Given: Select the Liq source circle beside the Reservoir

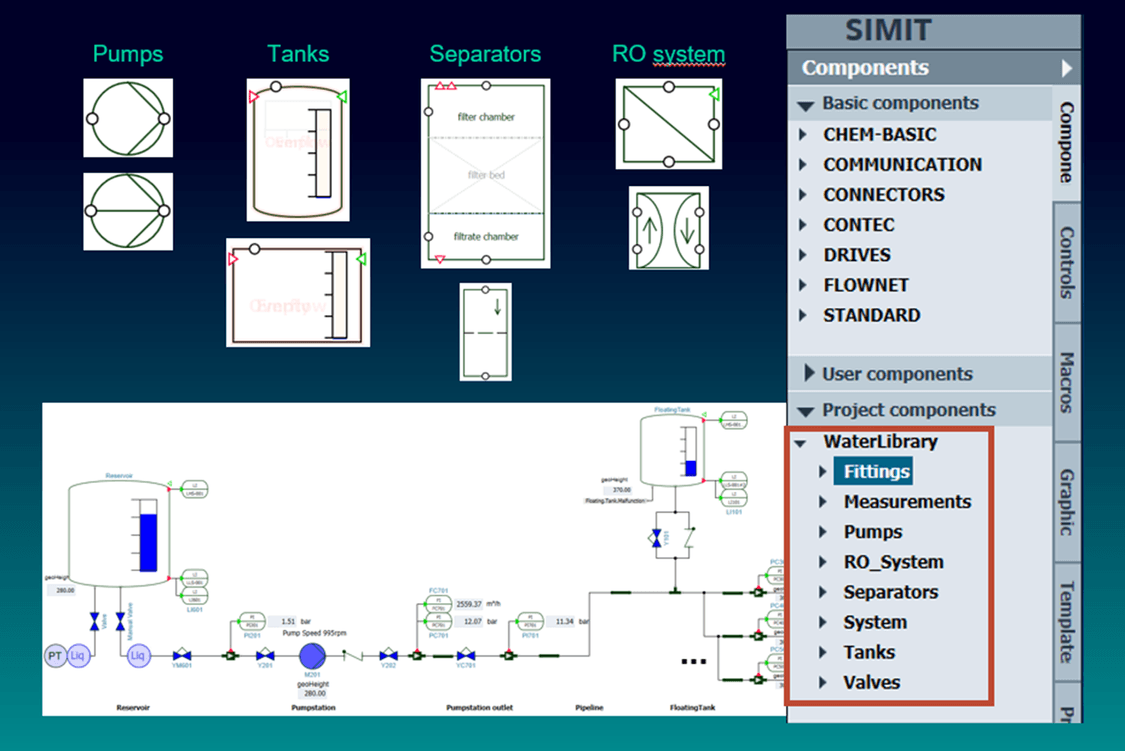Looking at the screenshot, I should pos(79,655).
